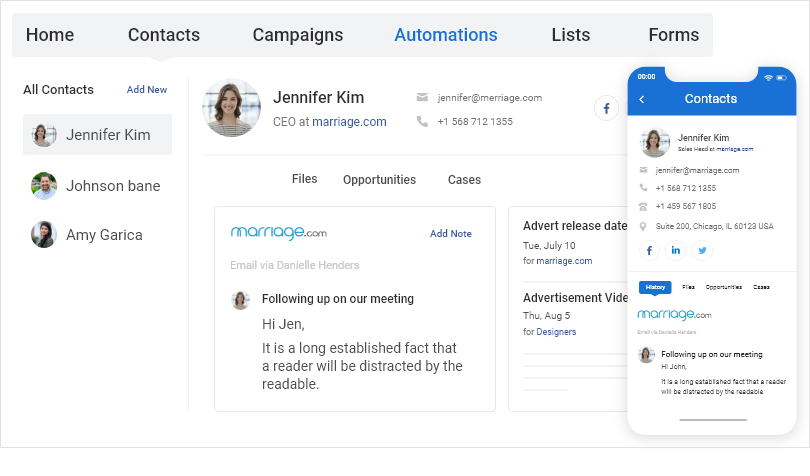Click back arrow in mobile Contacts header
This screenshot has height=476, width=810.
[x=642, y=99]
